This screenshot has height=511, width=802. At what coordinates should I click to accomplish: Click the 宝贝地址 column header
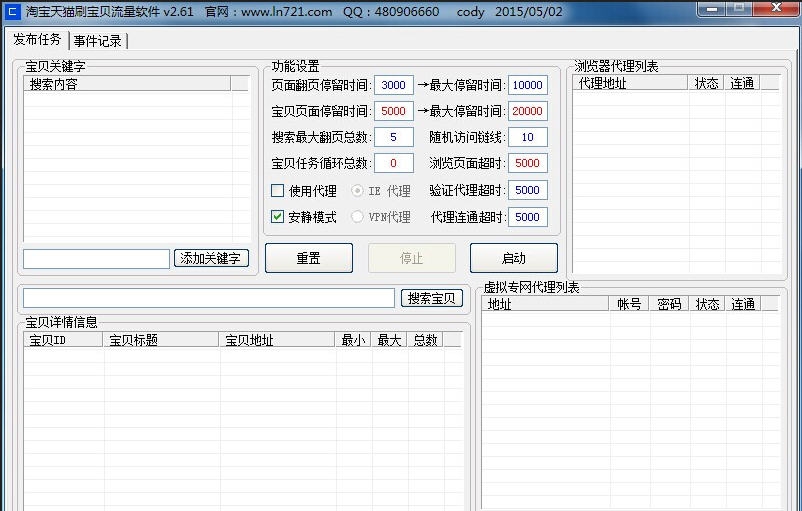point(277,340)
